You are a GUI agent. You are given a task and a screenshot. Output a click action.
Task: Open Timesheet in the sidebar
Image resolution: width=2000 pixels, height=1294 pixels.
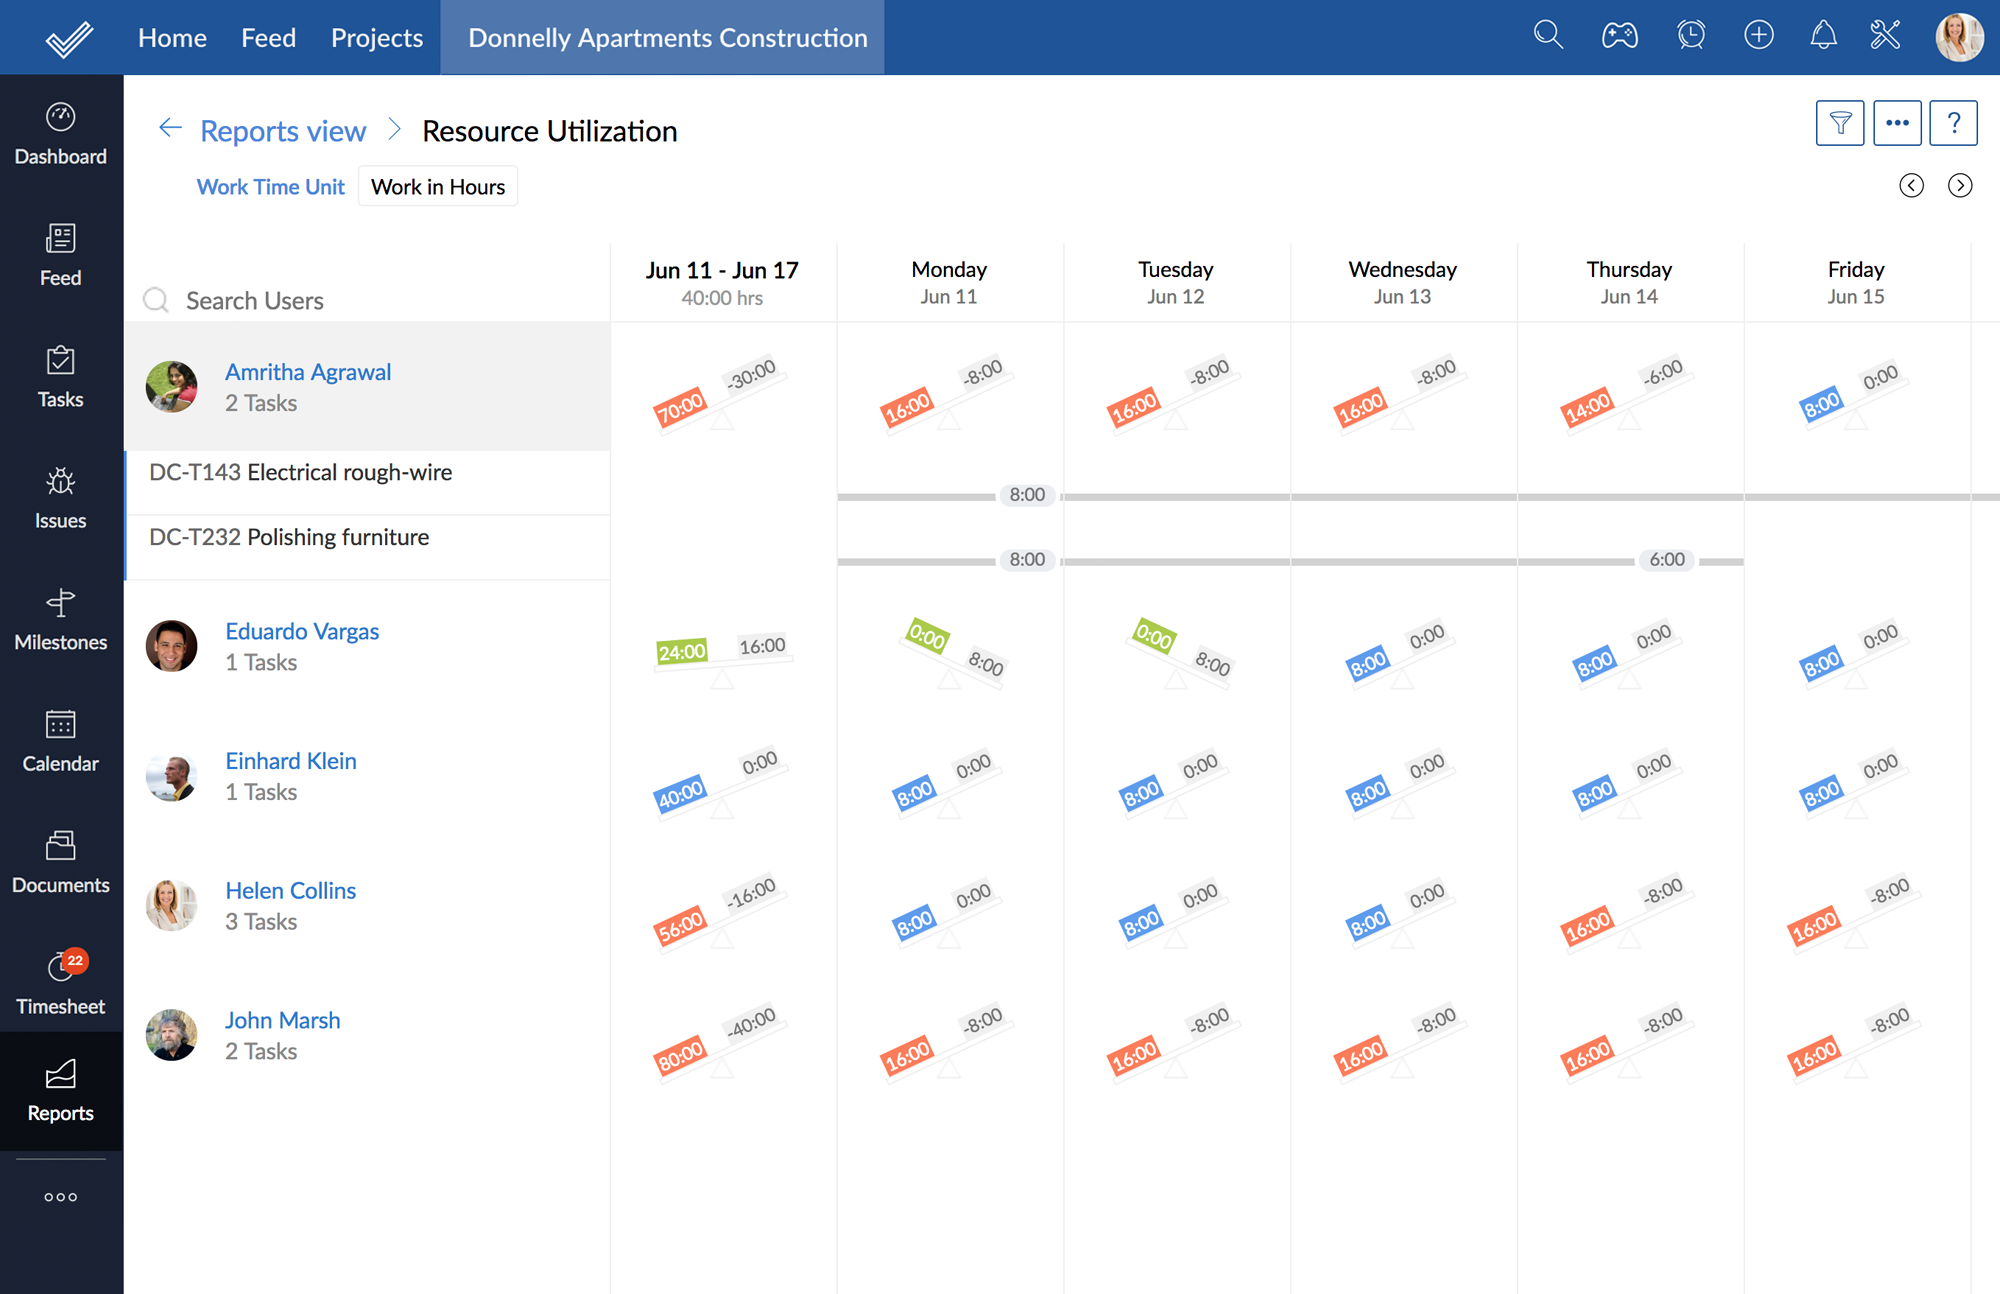coord(60,982)
